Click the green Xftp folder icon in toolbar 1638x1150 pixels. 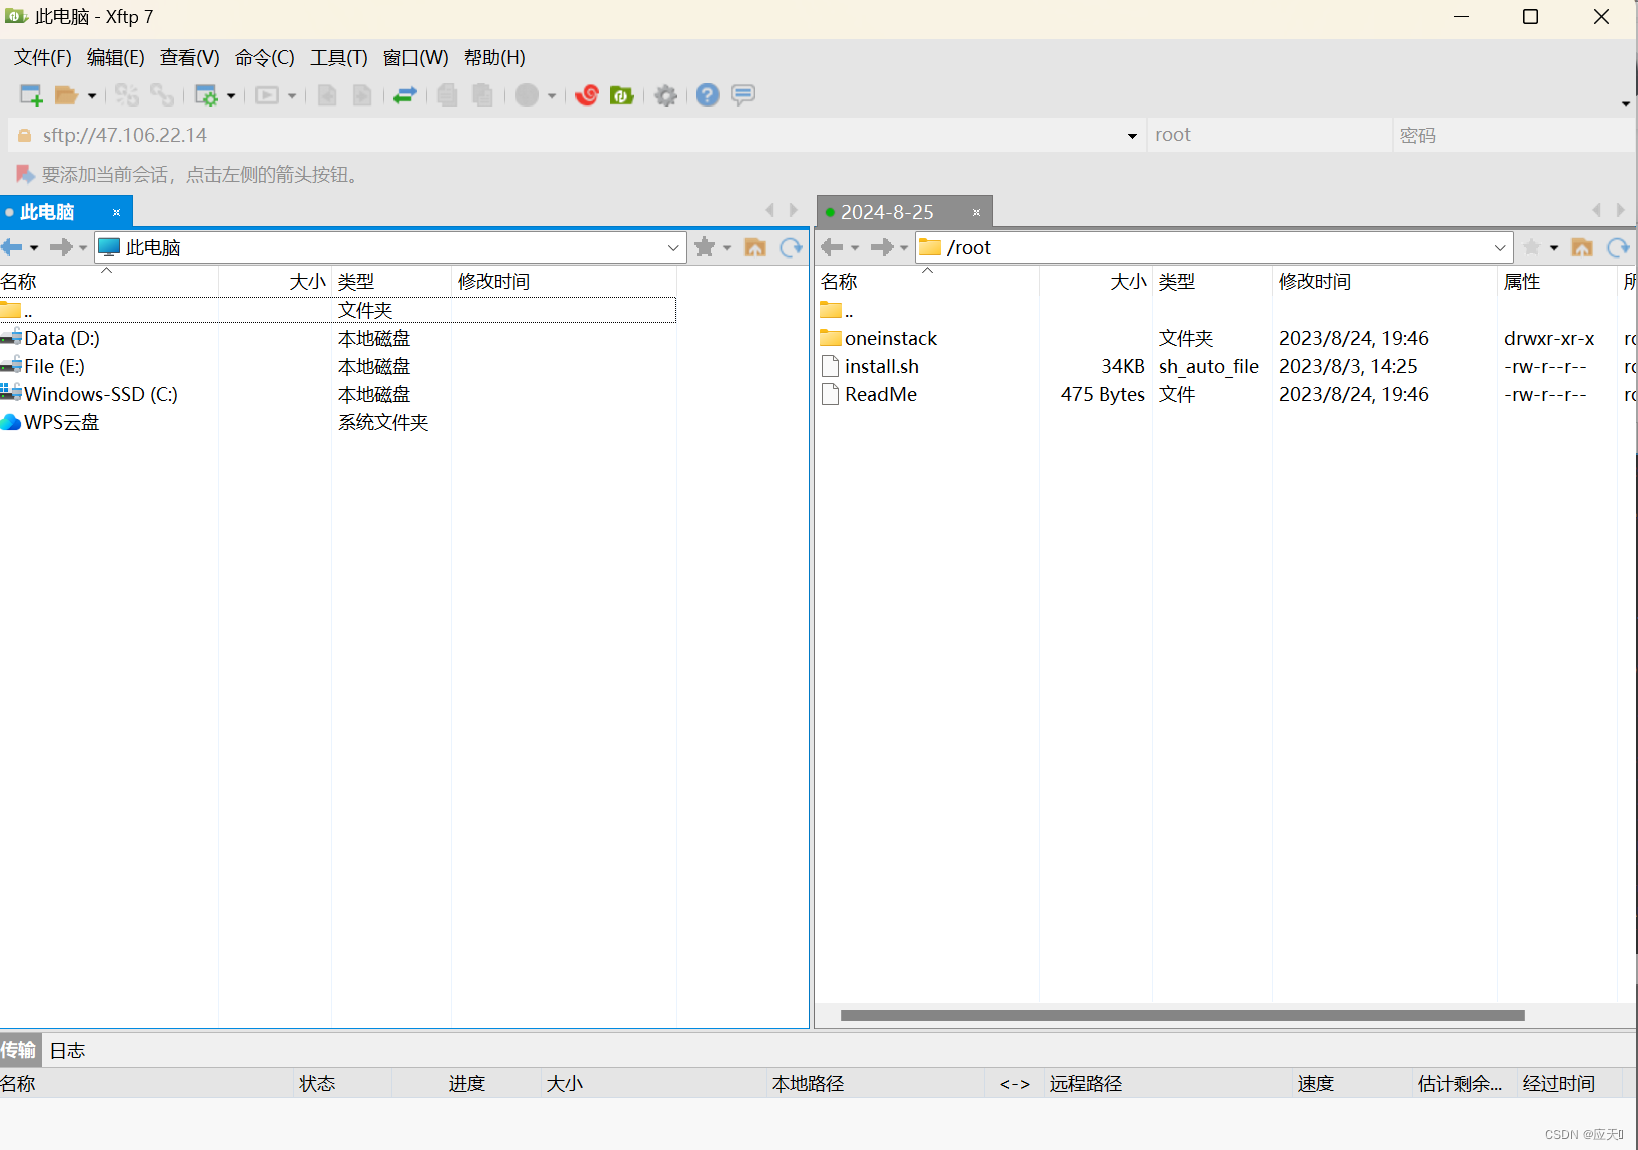(x=622, y=95)
